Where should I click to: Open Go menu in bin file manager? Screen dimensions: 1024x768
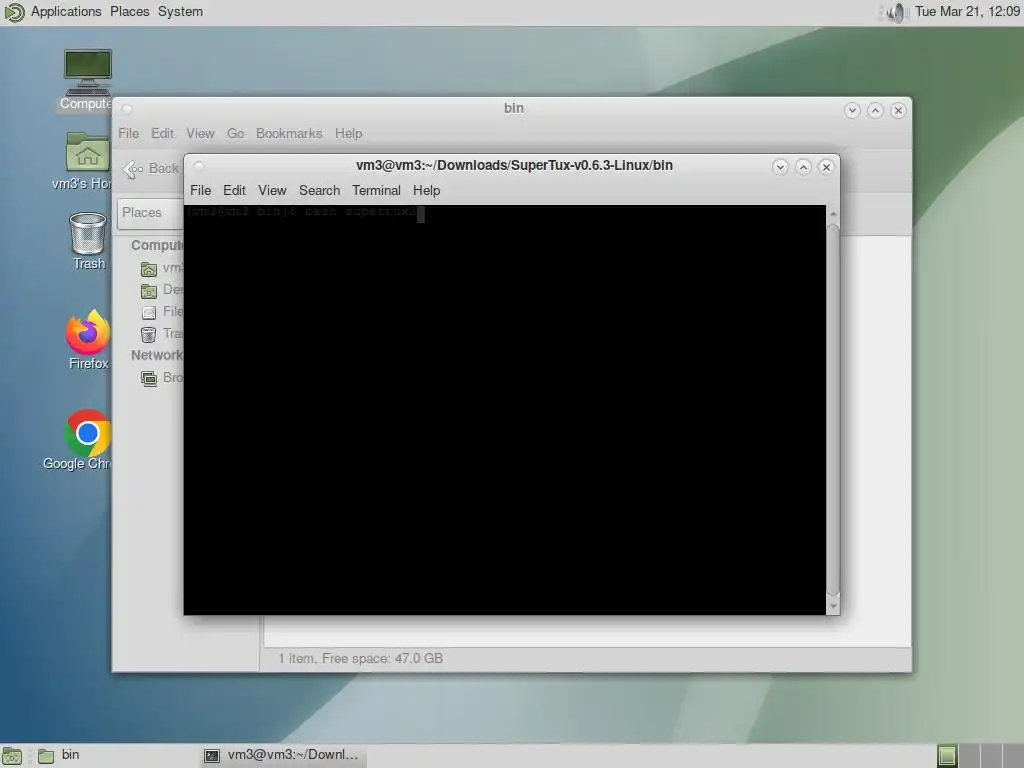coord(235,133)
